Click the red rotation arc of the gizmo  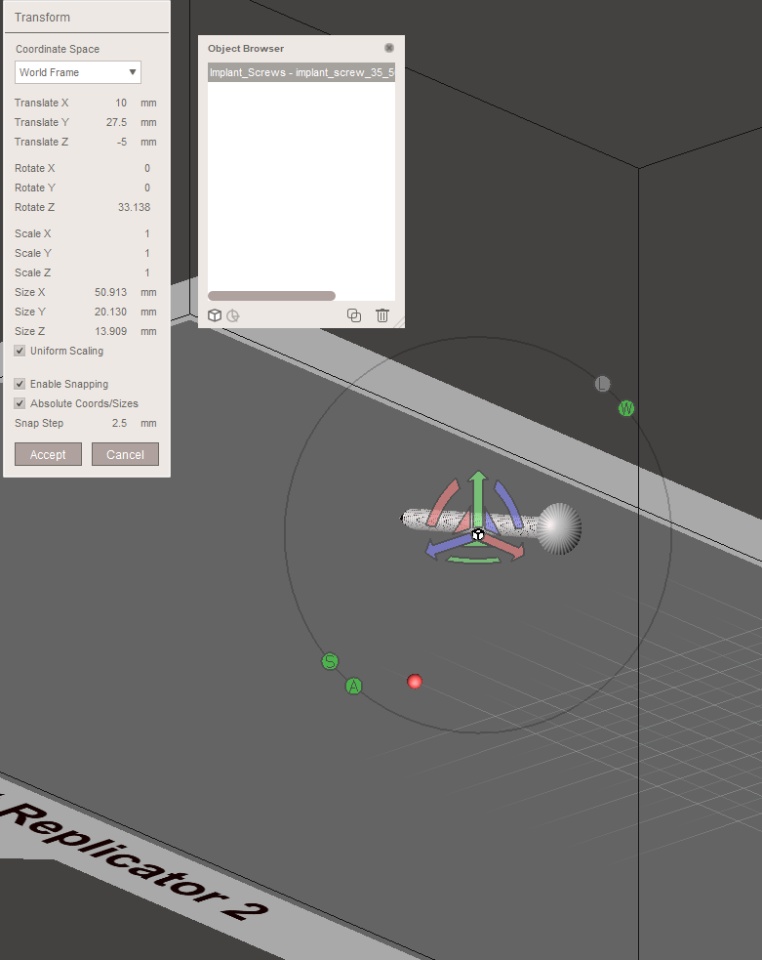[x=443, y=503]
